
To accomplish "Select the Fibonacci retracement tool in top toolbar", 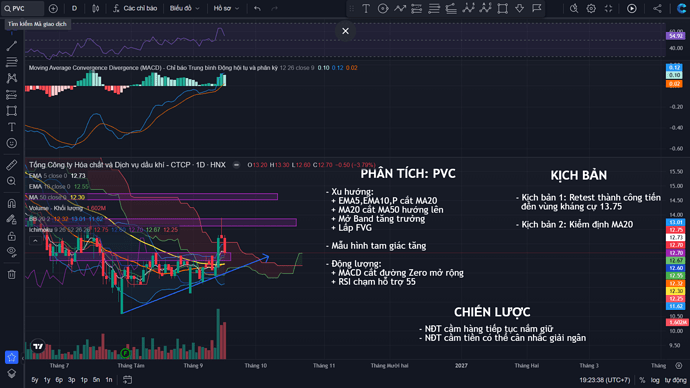I will pos(417,8).
